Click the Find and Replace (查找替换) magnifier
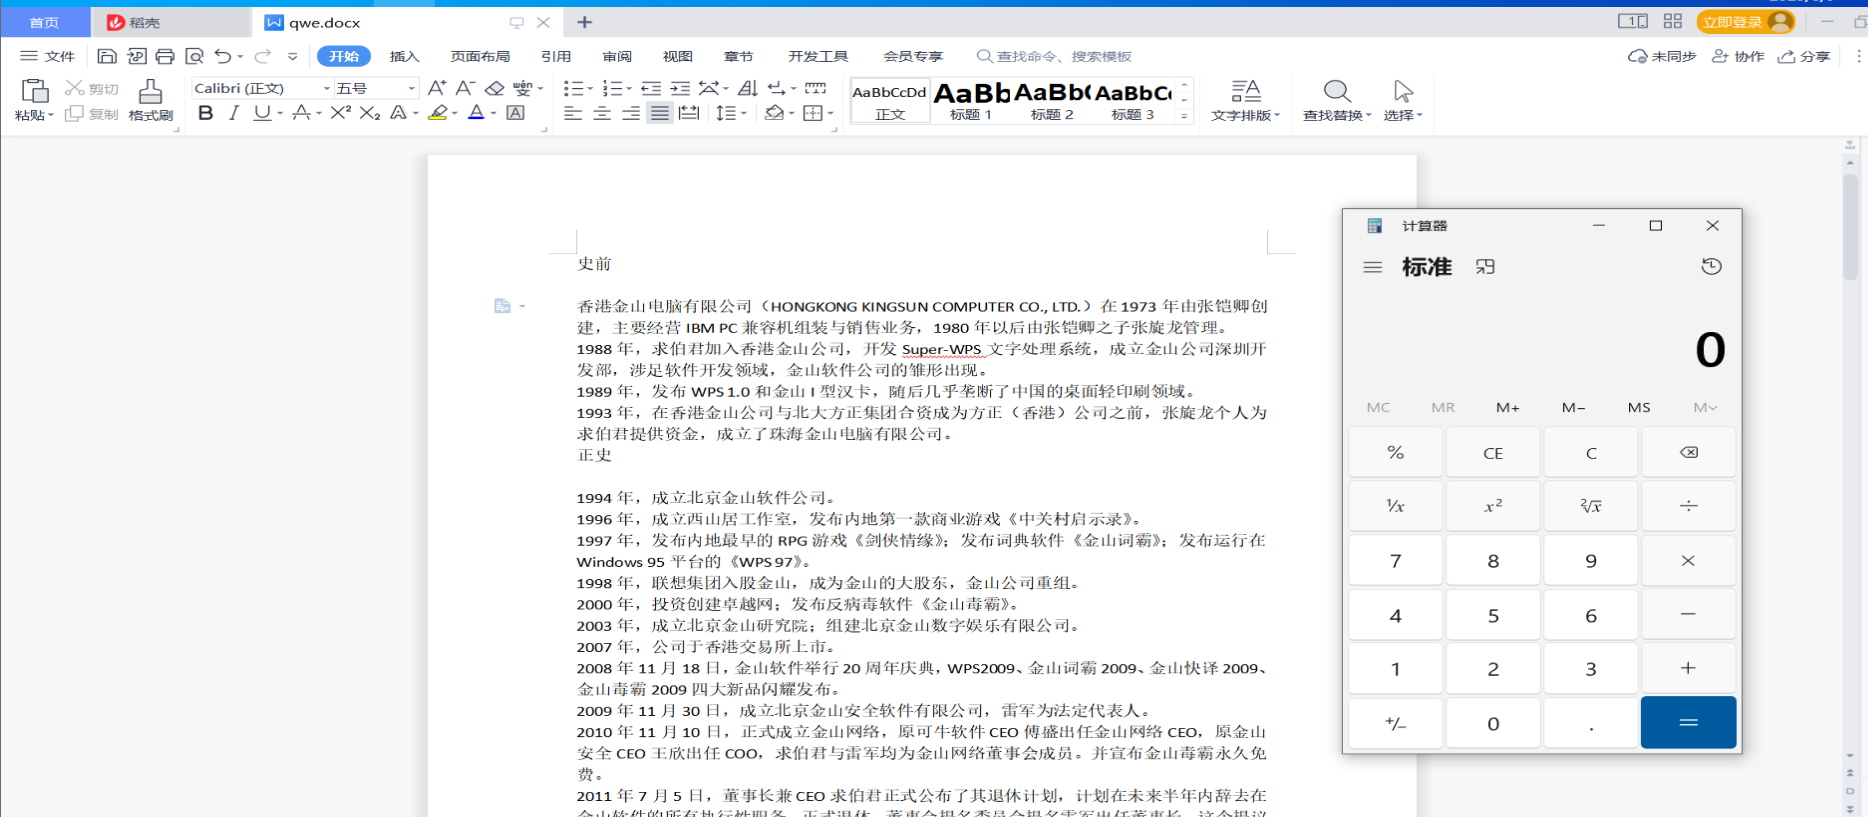 (1337, 91)
